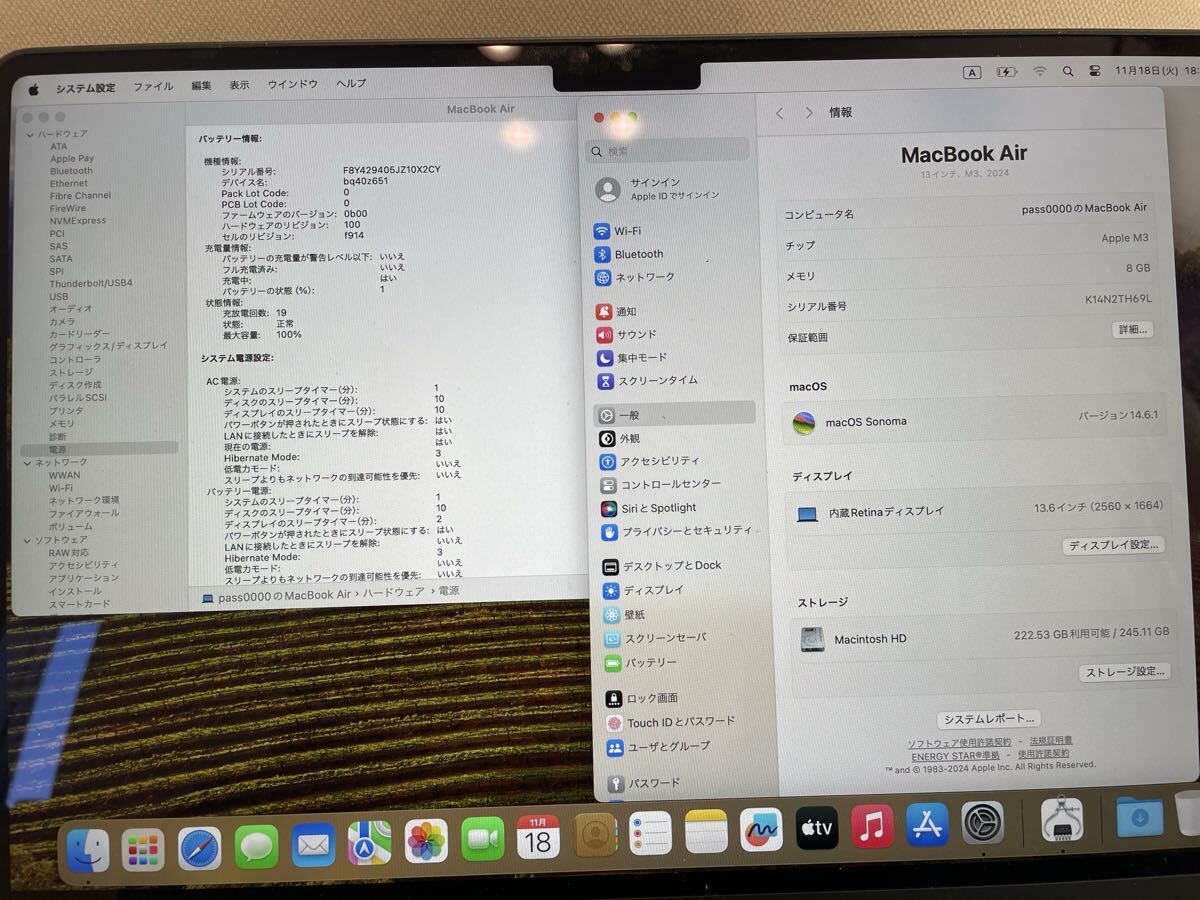Open Photos from the Dock

coord(426,841)
